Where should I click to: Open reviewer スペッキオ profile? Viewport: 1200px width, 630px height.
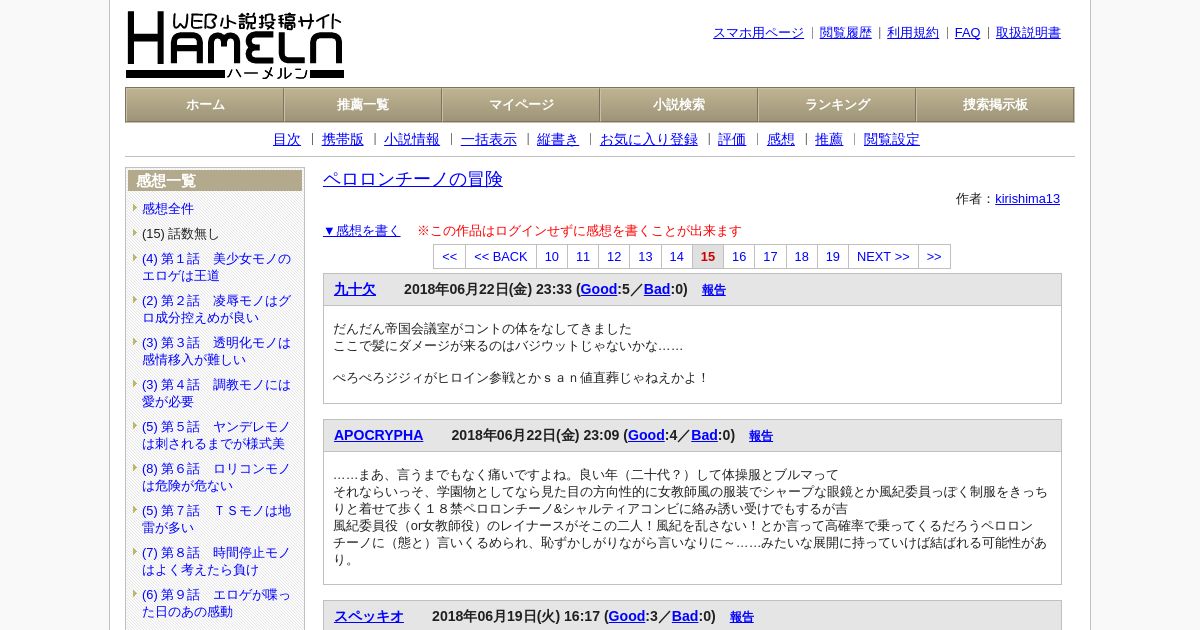(369, 616)
